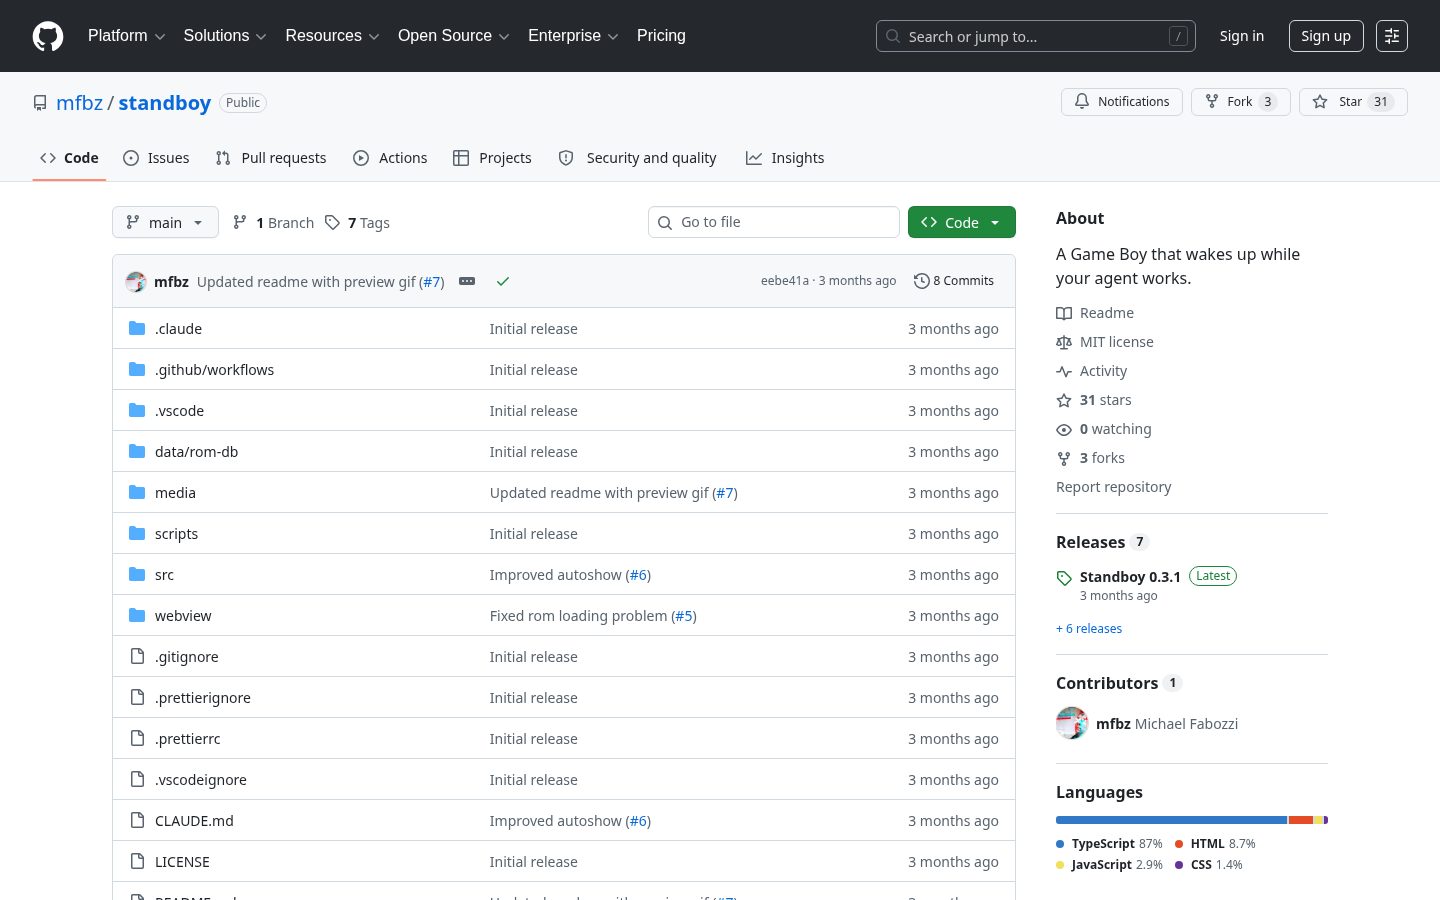This screenshot has height=900, width=1440.
Task: Click the branch icon beside 1 Branch
Action: (x=240, y=222)
